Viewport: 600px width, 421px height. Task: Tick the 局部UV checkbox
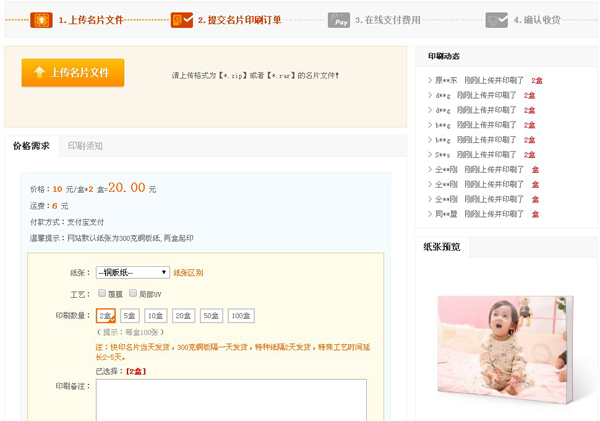(133, 293)
